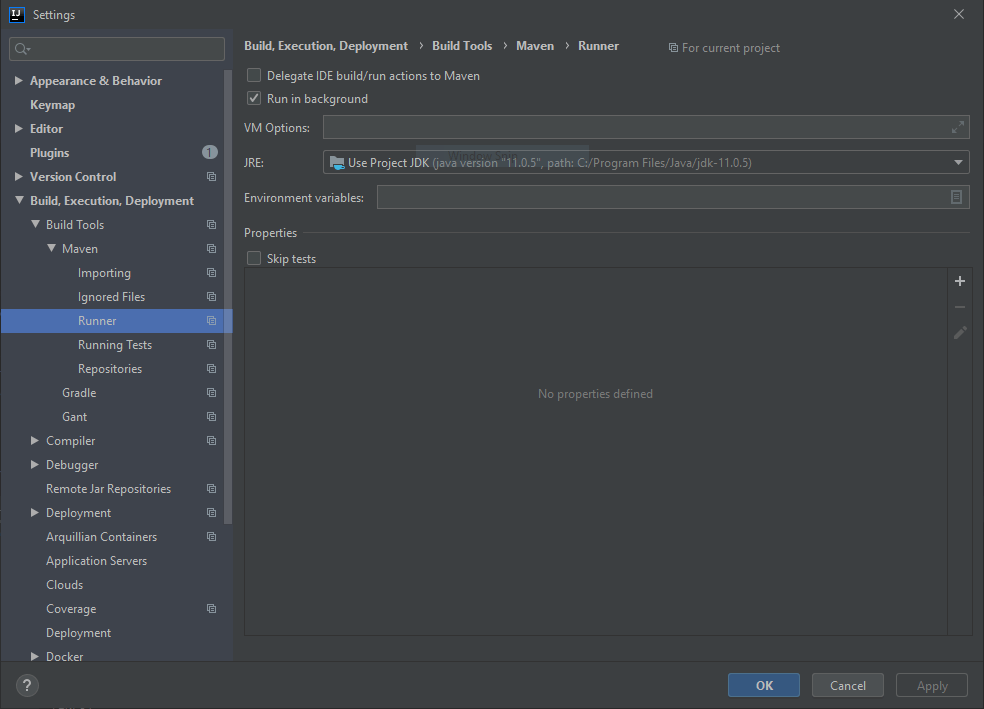Click project-level icon beside Importing
This screenshot has width=984, height=709.
coord(211,273)
